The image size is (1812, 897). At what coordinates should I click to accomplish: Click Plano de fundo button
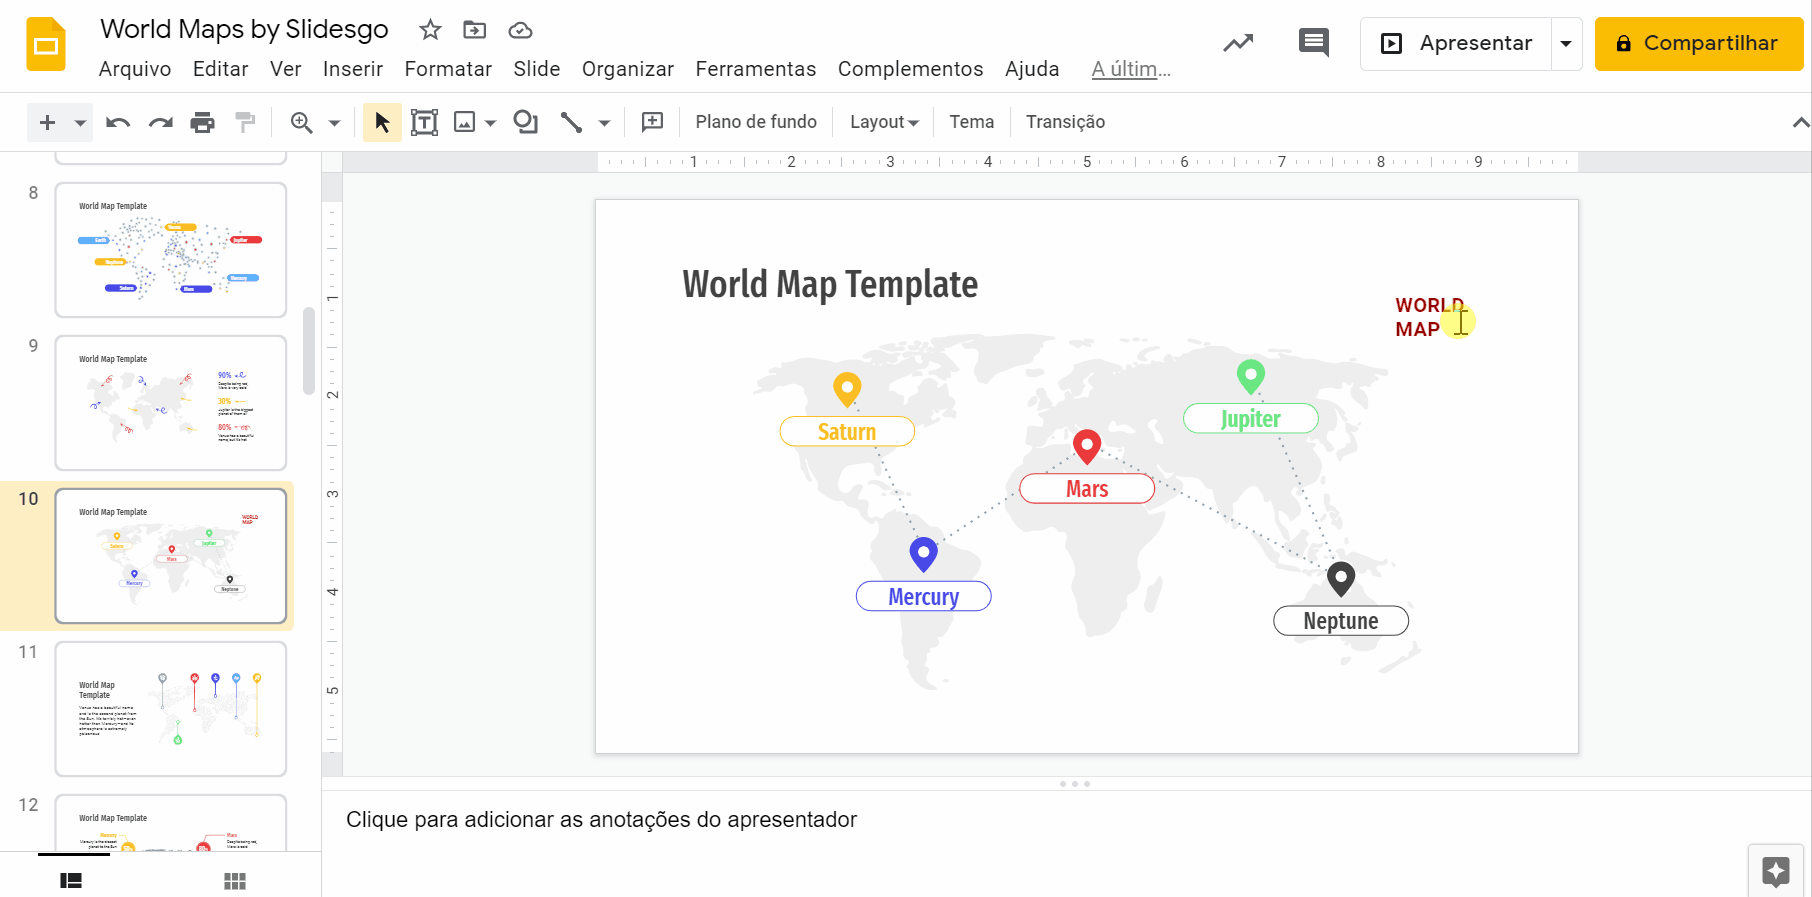coord(756,122)
